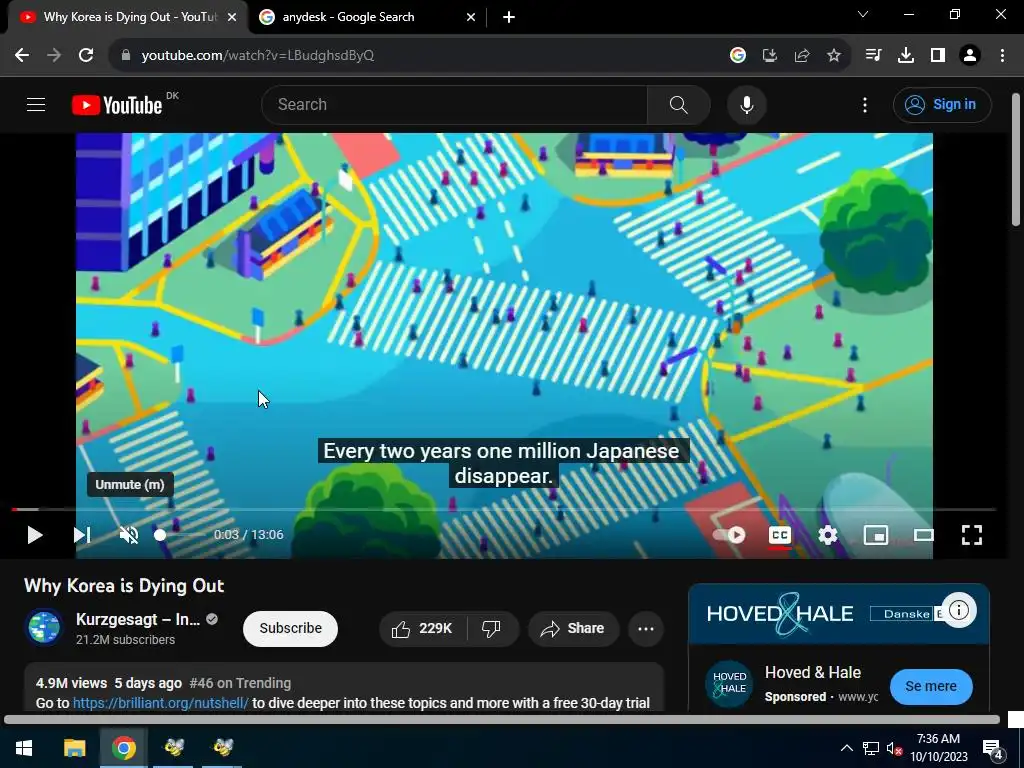Expand the tab search chevron
The image size is (1024, 768).
(x=863, y=14)
